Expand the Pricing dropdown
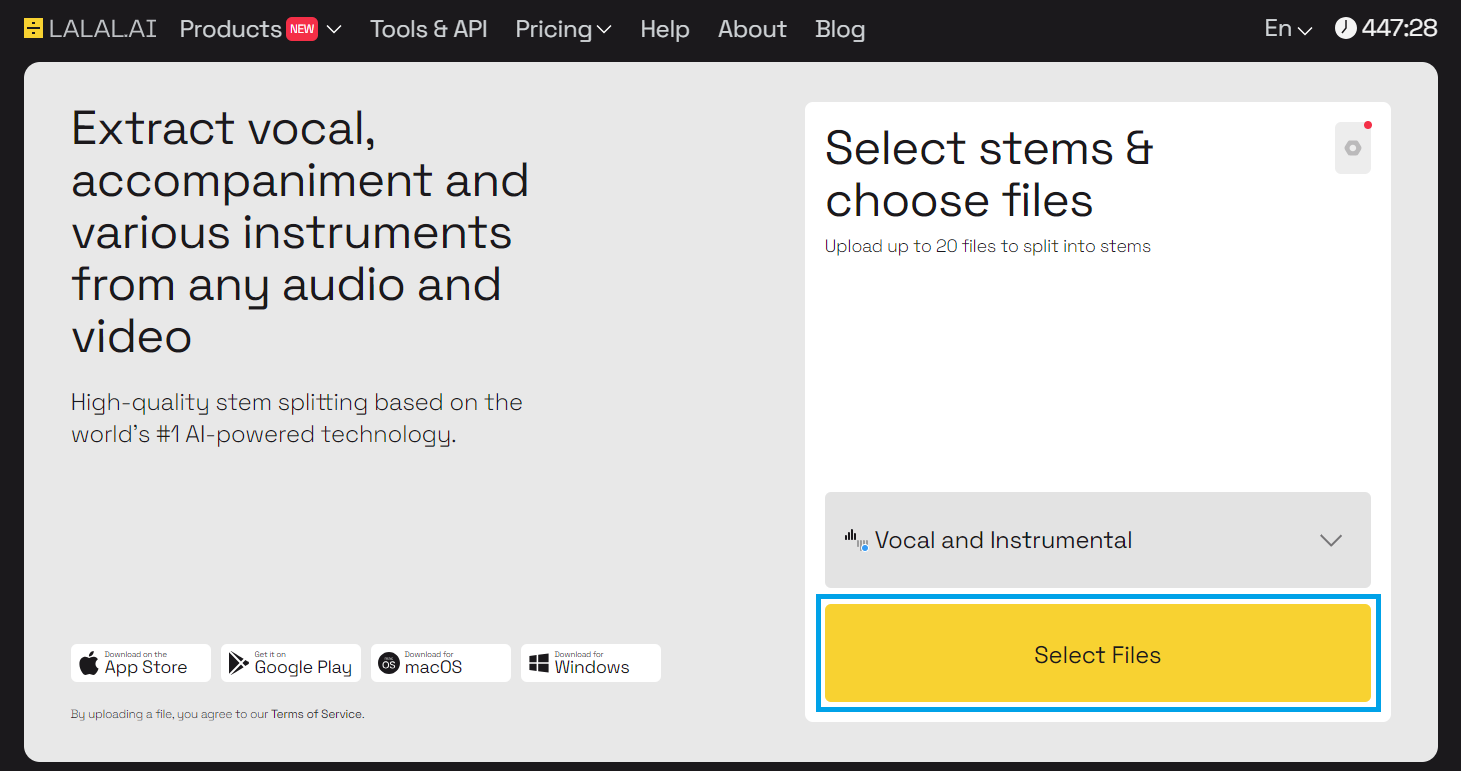This screenshot has width=1461, height=771. [563, 29]
